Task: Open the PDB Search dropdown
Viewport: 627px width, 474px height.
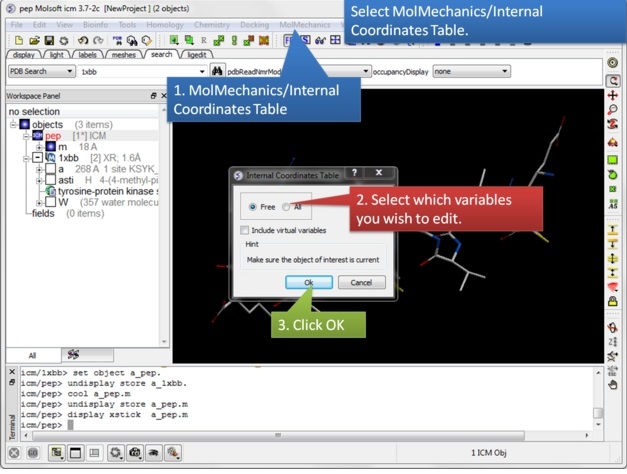Action: [x=41, y=72]
